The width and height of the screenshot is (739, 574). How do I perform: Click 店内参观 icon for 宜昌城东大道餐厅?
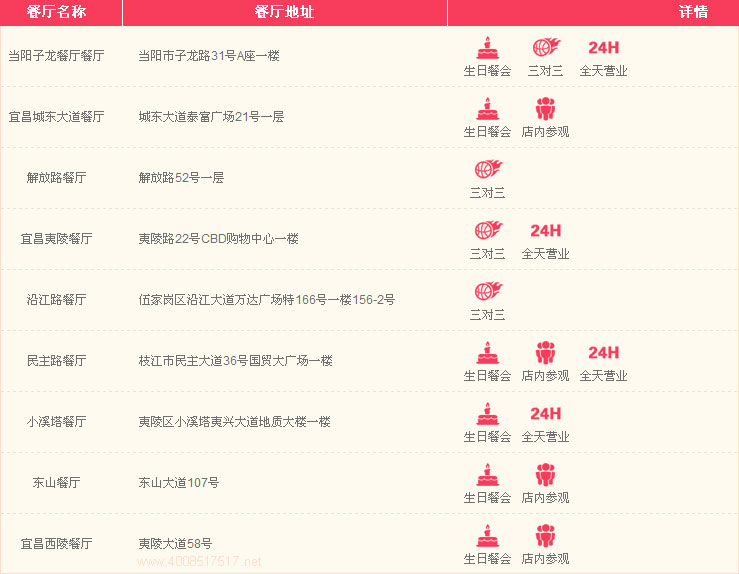[545, 108]
